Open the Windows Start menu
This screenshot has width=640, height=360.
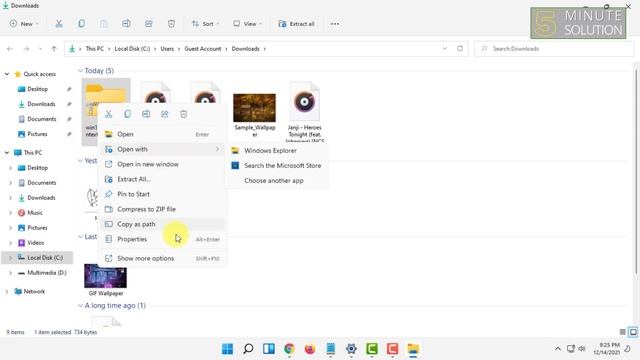click(227, 349)
